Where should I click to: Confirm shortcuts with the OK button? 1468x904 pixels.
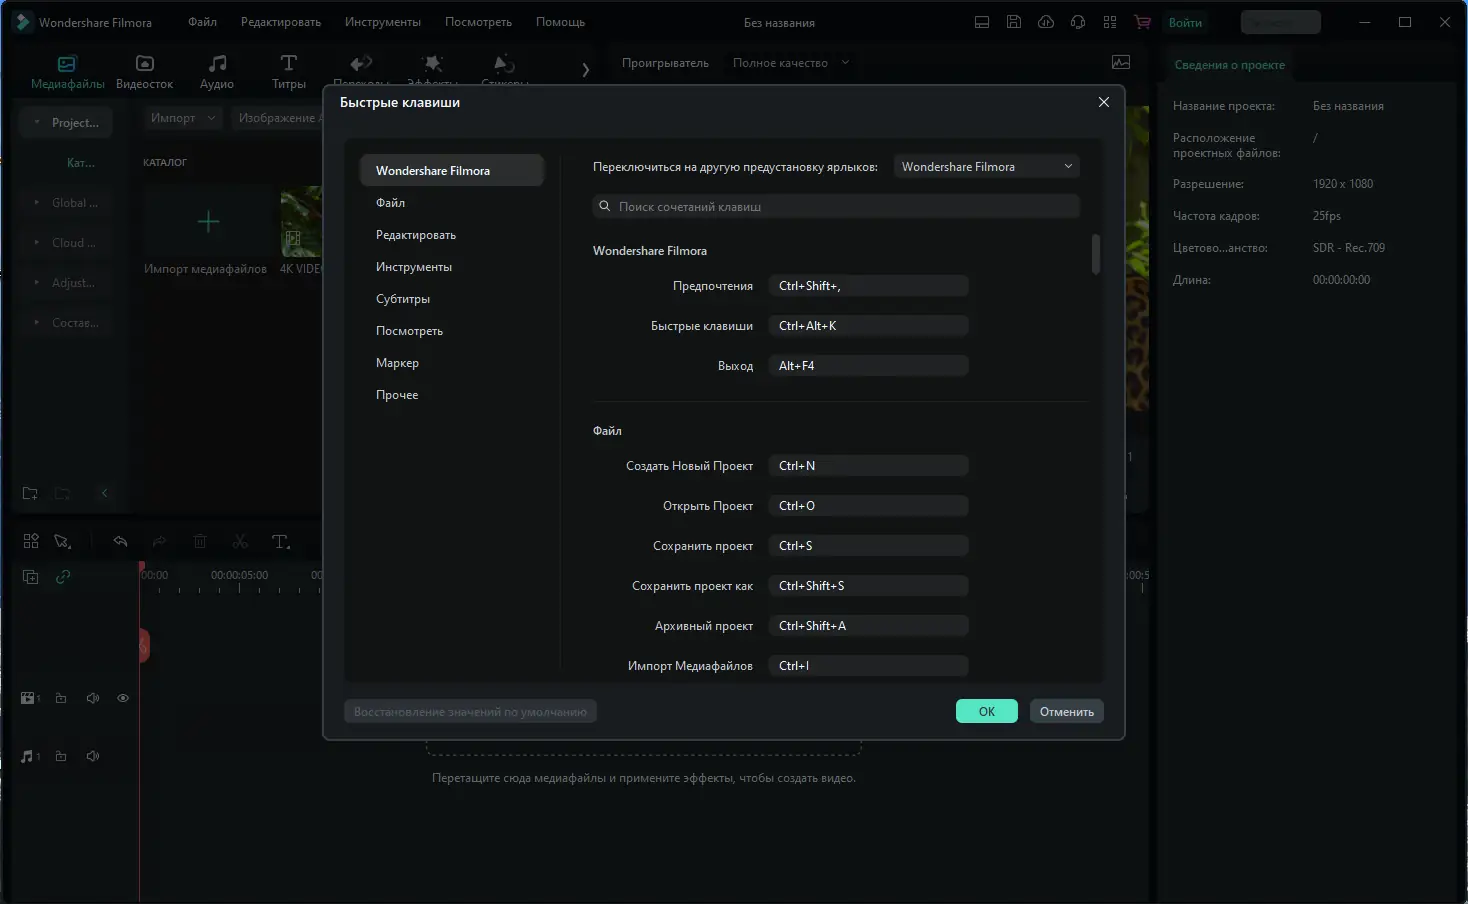(987, 711)
